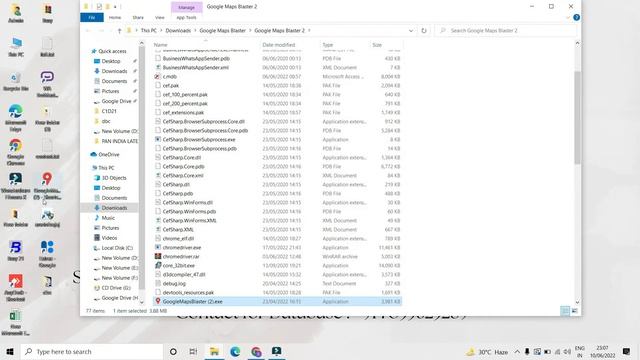The image size is (640, 360).
Task: Click the navigation pane scrollbar
Action: coord(142,167)
